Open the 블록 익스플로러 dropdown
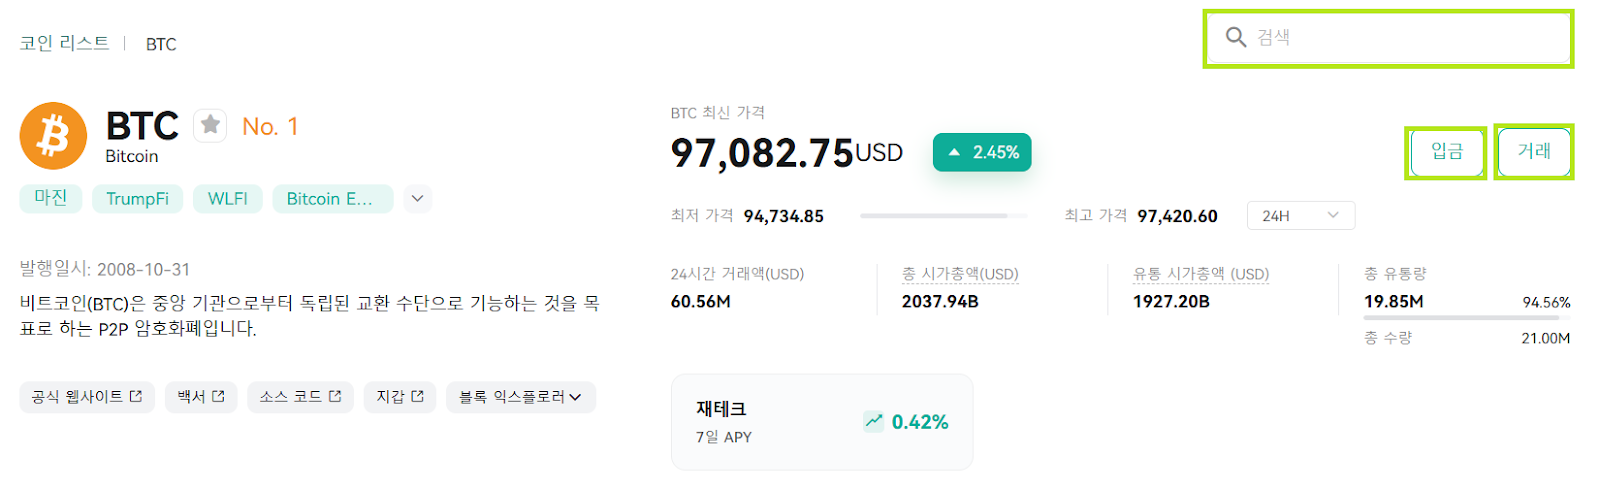Viewport: 1600px width, 490px height. pyautogui.click(x=521, y=397)
